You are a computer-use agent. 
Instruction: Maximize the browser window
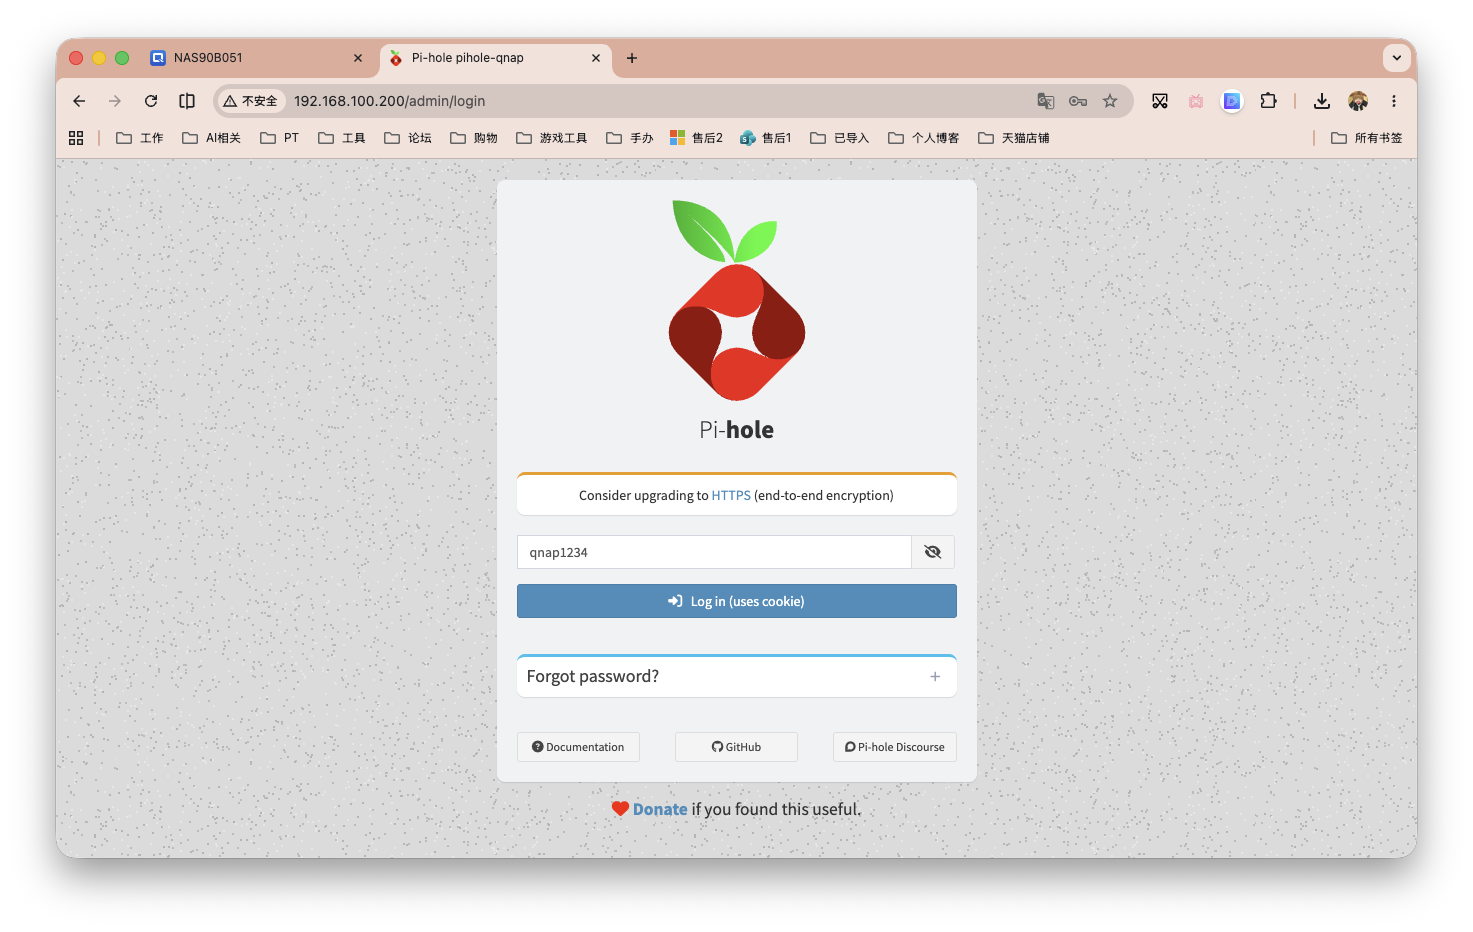click(122, 58)
